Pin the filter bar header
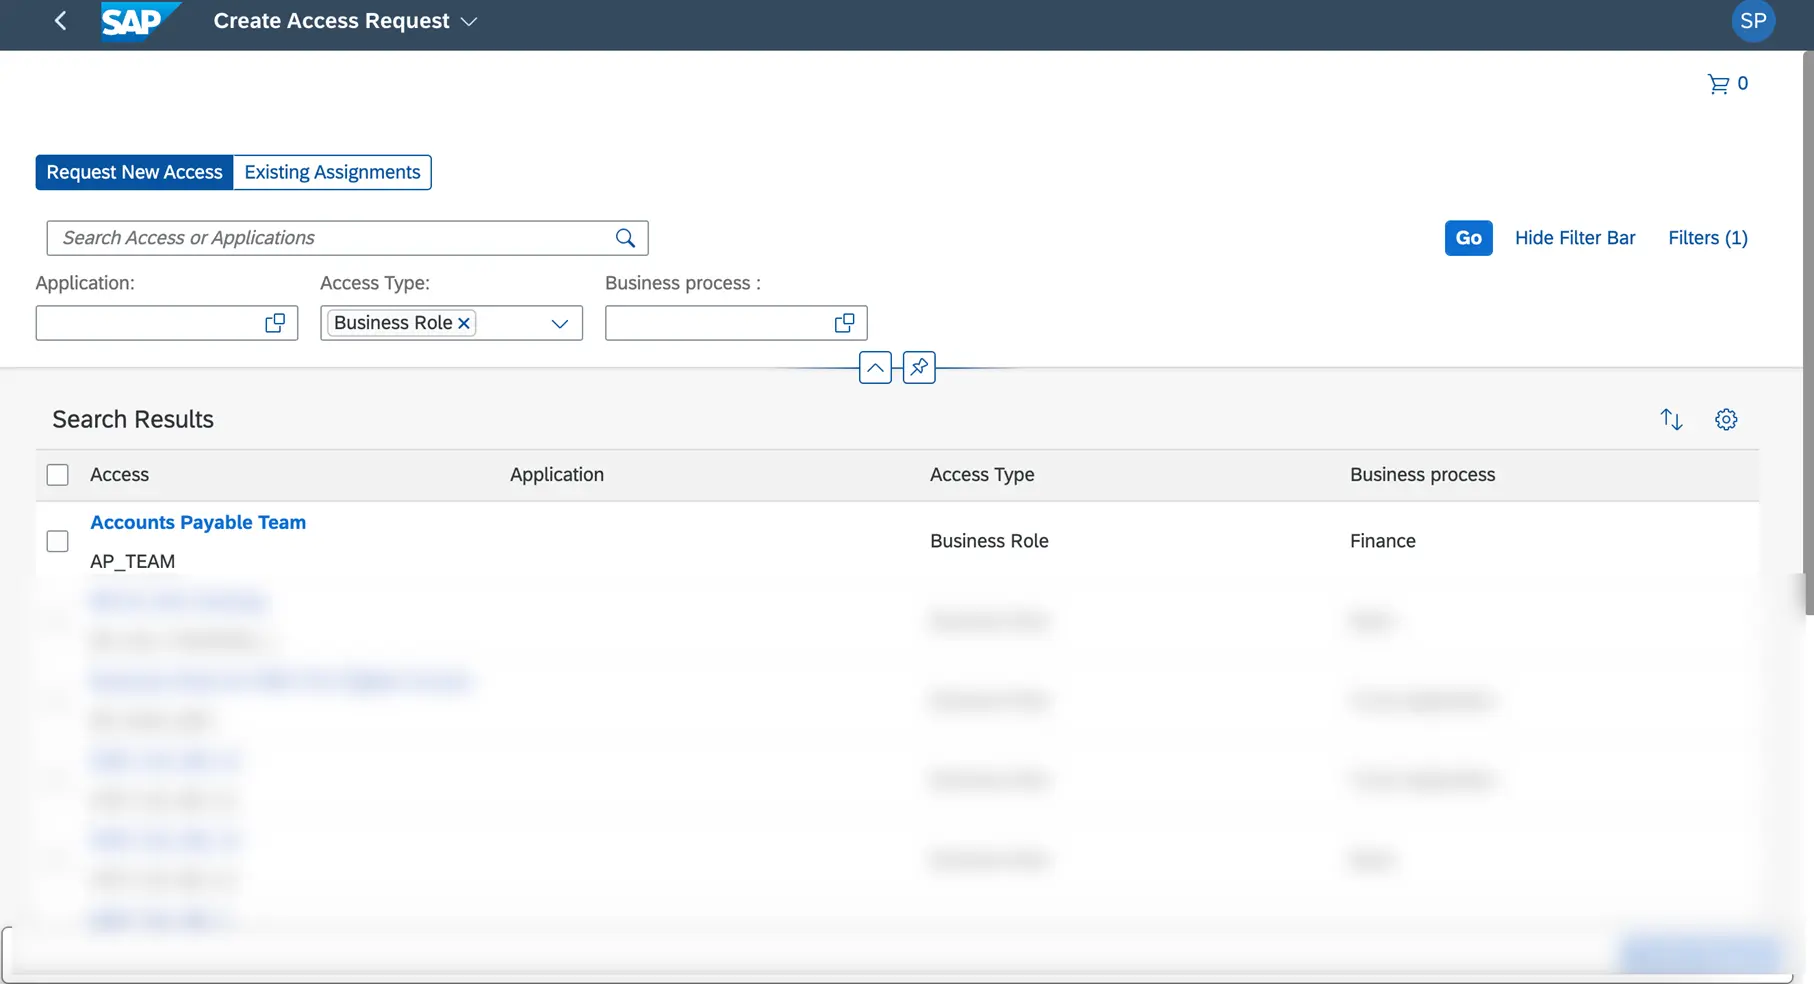Screen dimensions: 1814x984 pos(919,367)
